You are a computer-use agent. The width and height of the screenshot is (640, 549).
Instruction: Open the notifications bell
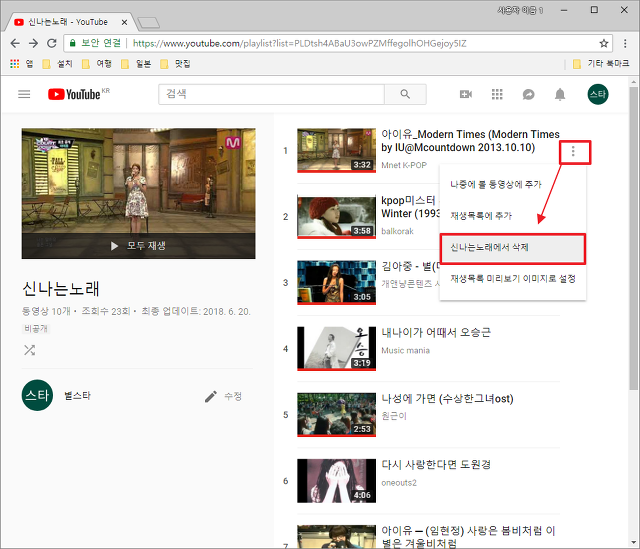point(560,94)
